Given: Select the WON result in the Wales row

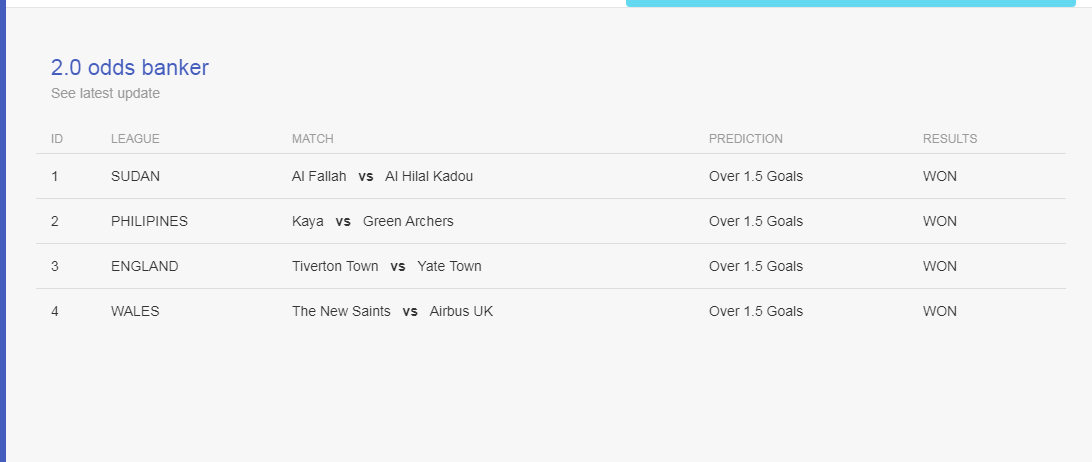Looking at the screenshot, I should [x=939, y=311].
